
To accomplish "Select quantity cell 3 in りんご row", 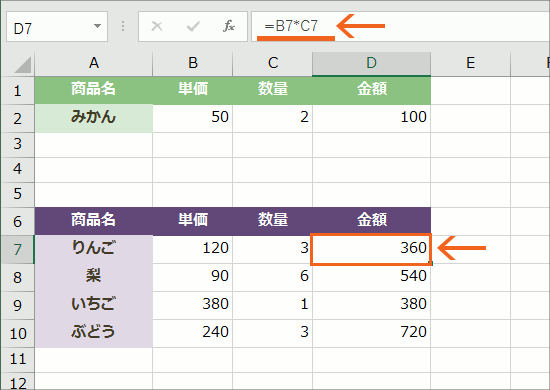I will 273,249.
